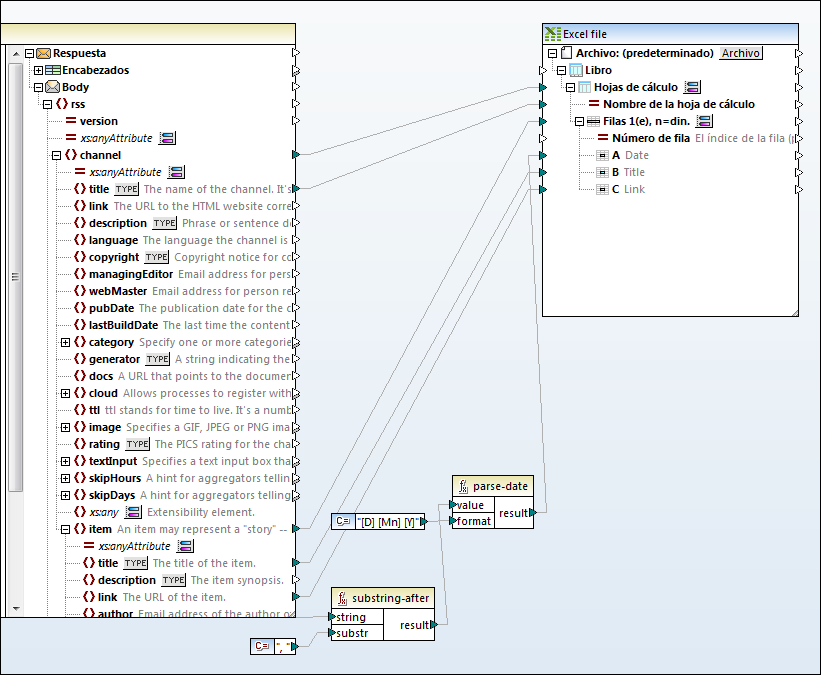Click the Libro workbook icon

(577, 70)
